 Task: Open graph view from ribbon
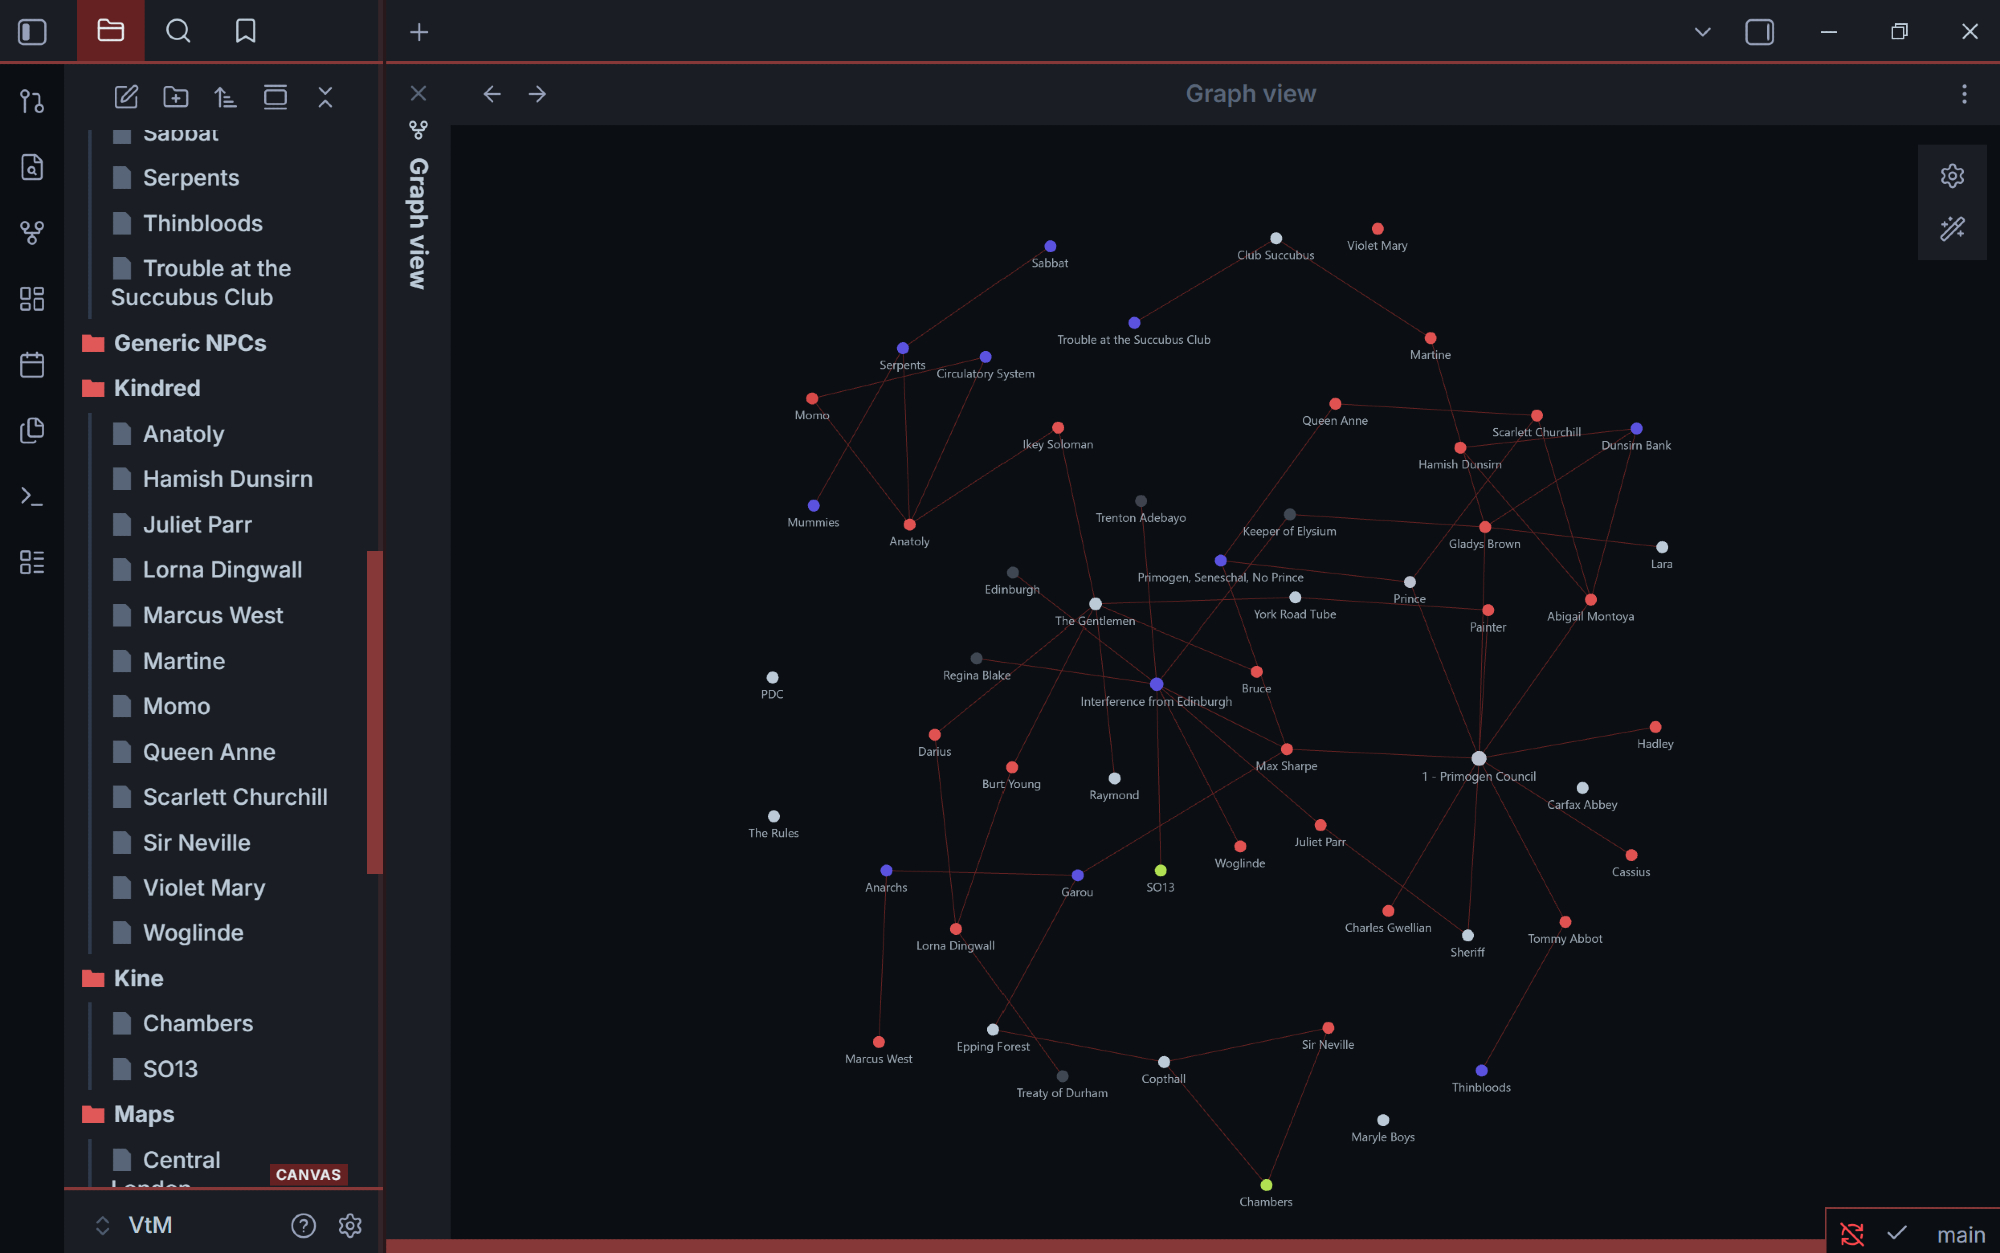point(32,233)
